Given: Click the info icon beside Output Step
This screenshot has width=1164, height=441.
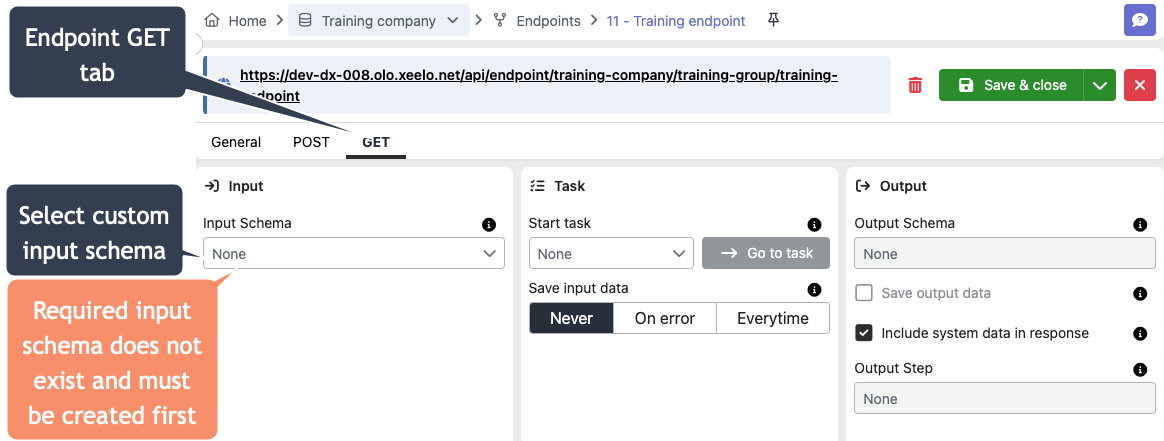Looking at the screenshot, I should click(1140, 370).
